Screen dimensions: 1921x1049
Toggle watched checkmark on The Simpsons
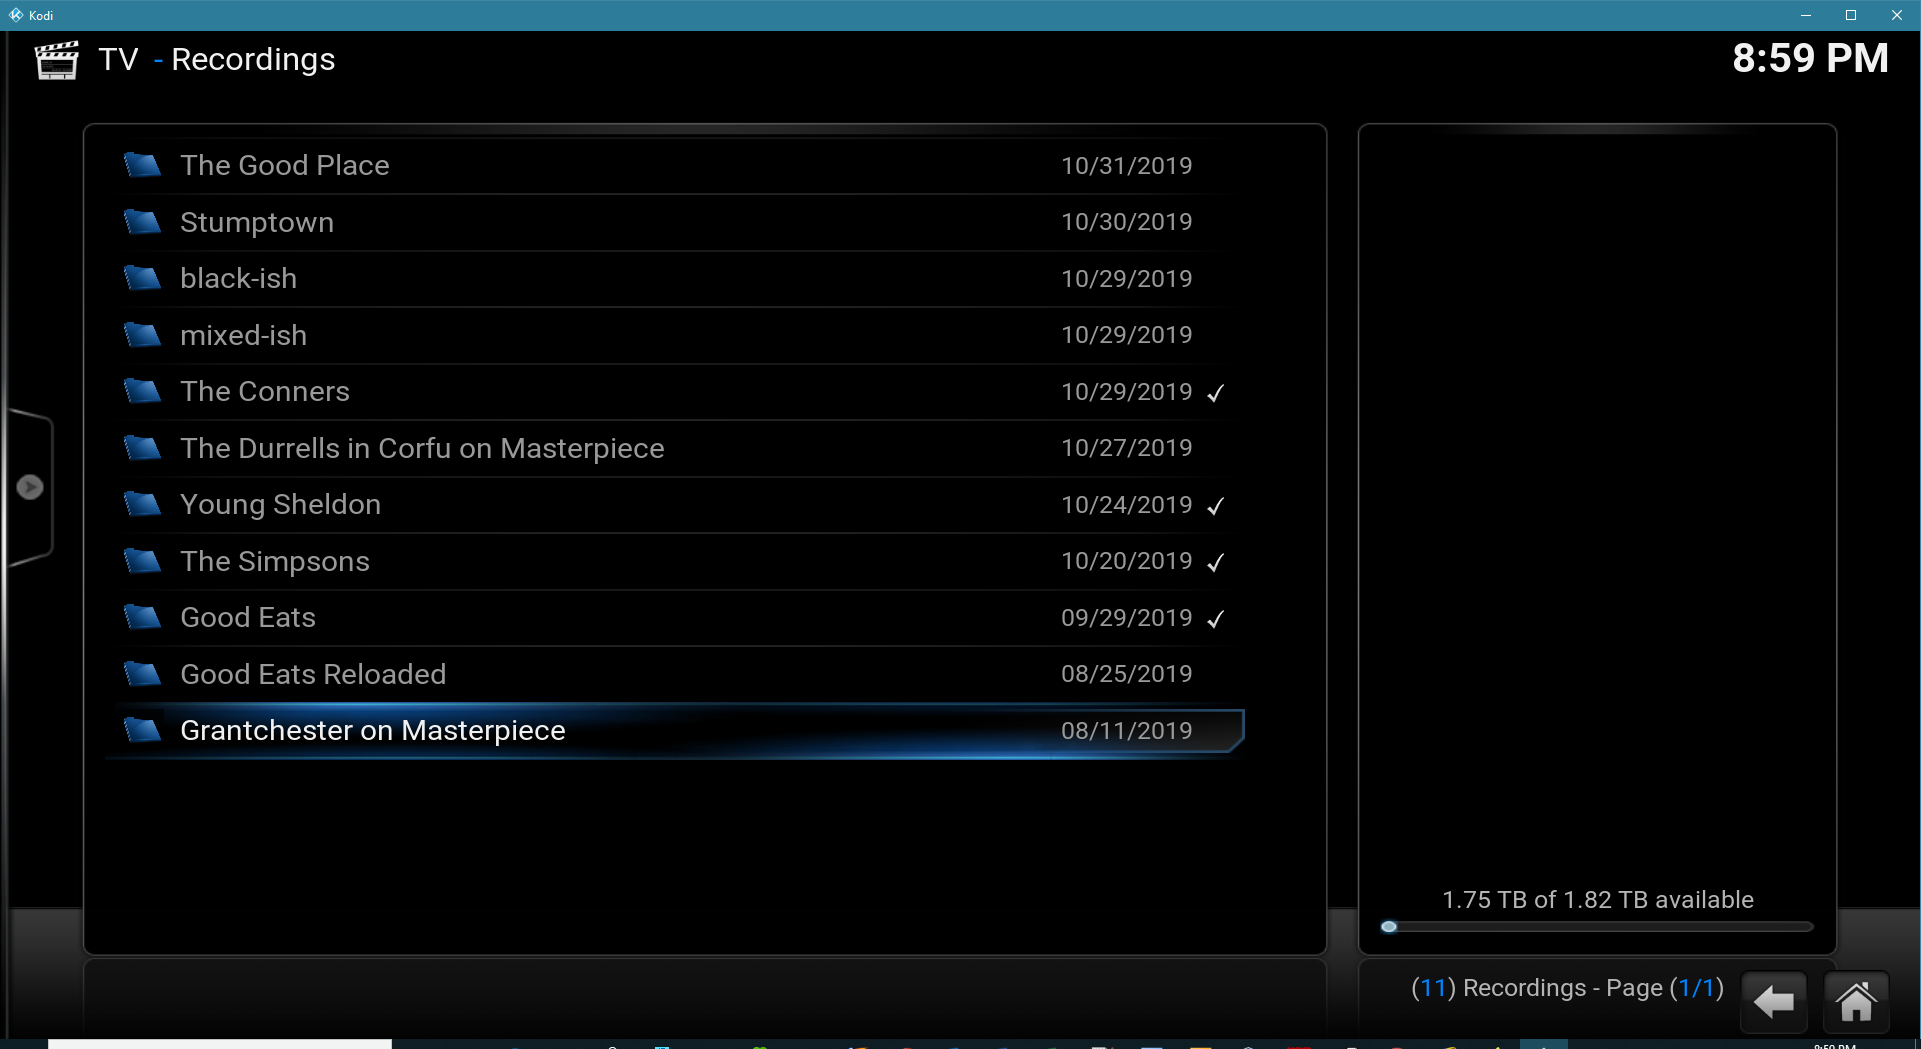1215,562
